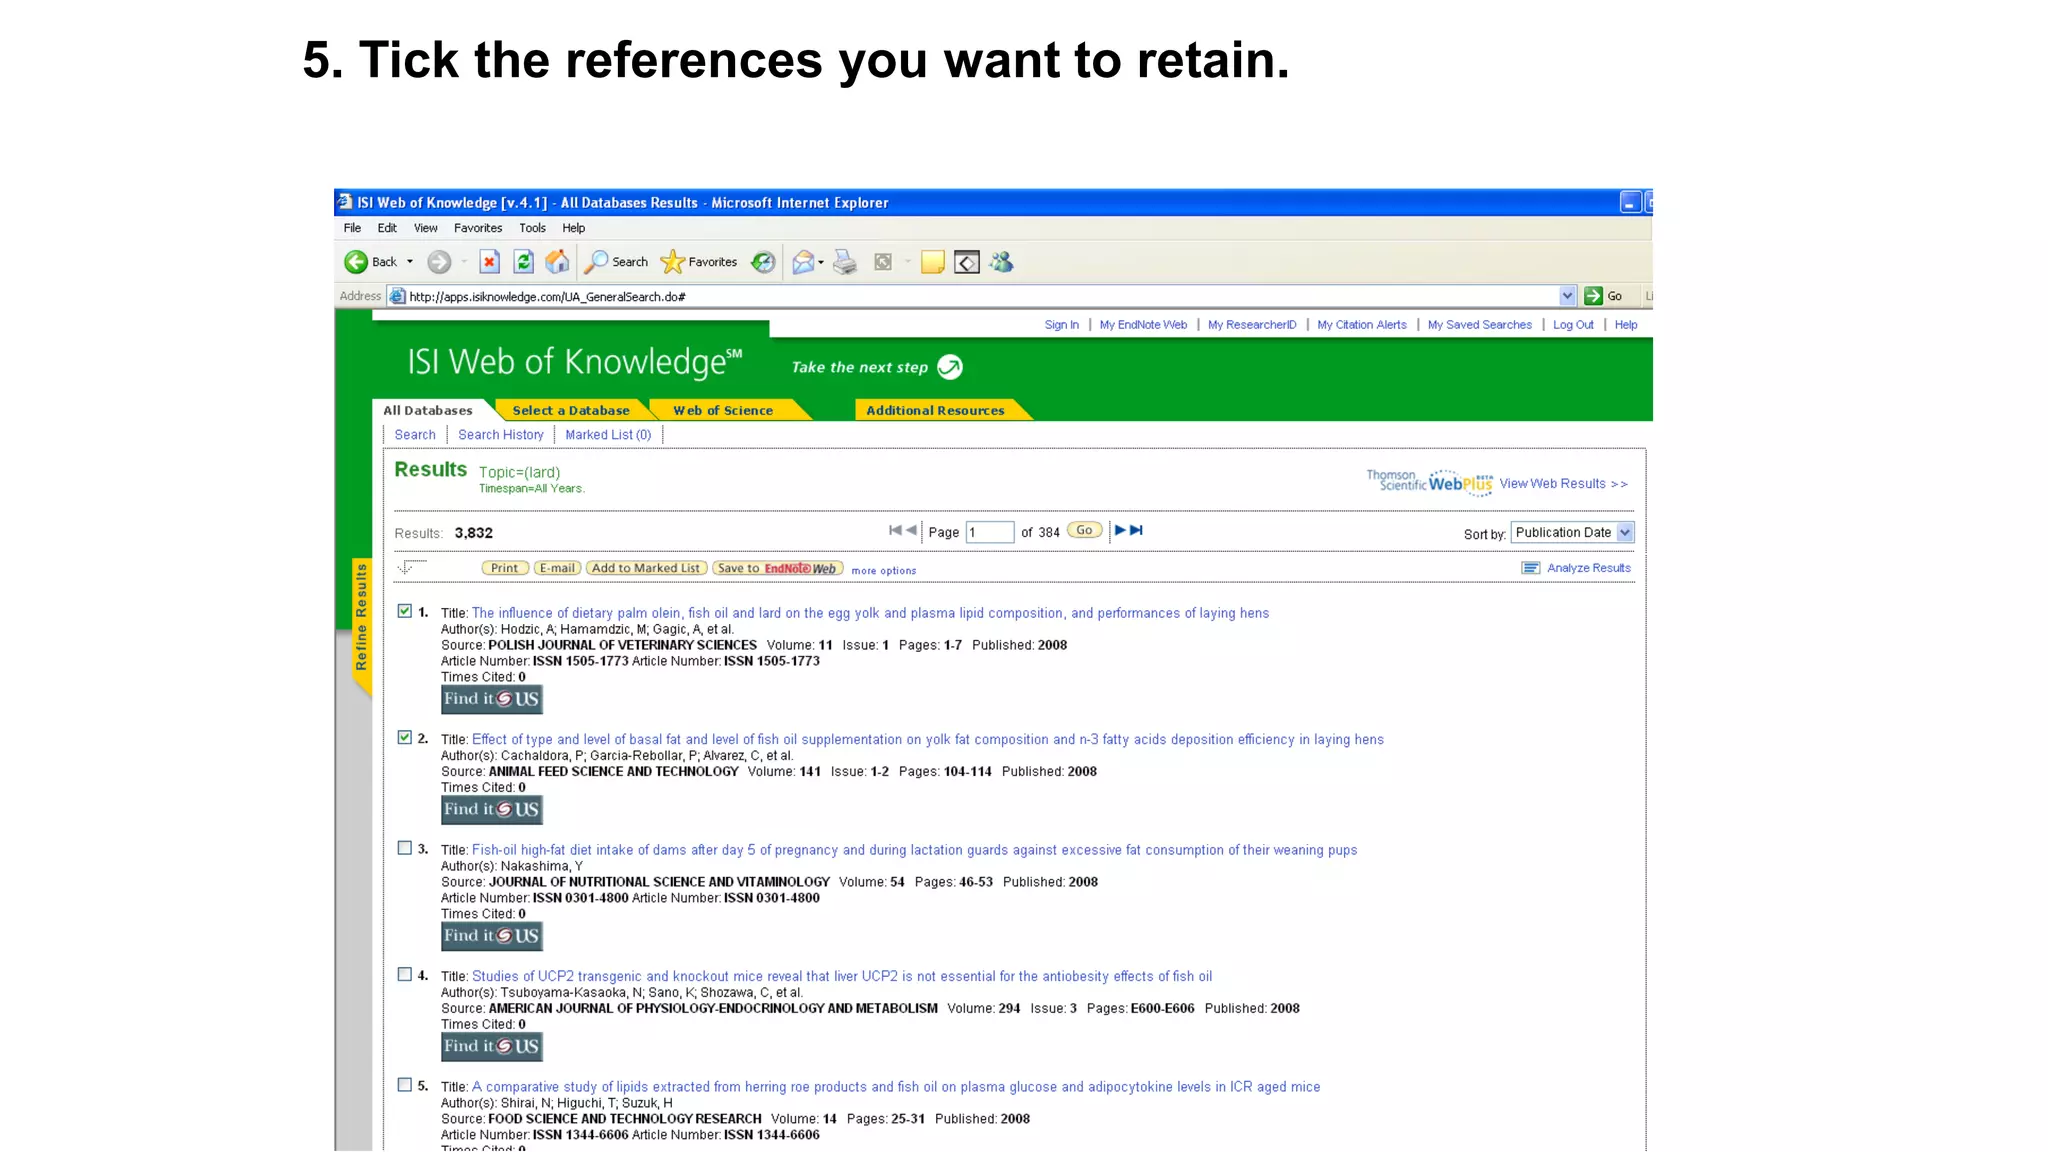Go to next results page arrow
Image resolution: width=2048 pixels, height=1152 pixels.
1120,530
